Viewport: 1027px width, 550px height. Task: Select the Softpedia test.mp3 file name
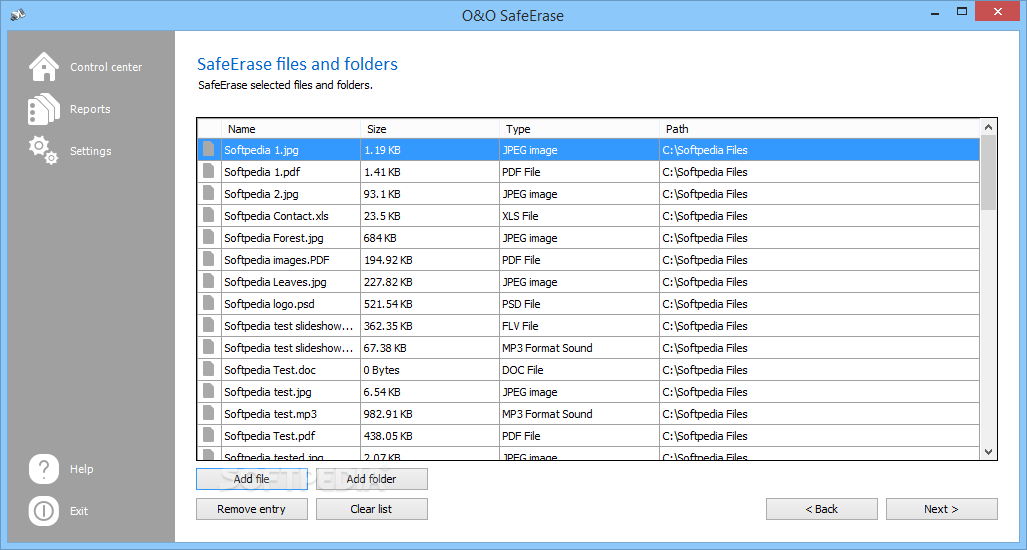point(271,414)
